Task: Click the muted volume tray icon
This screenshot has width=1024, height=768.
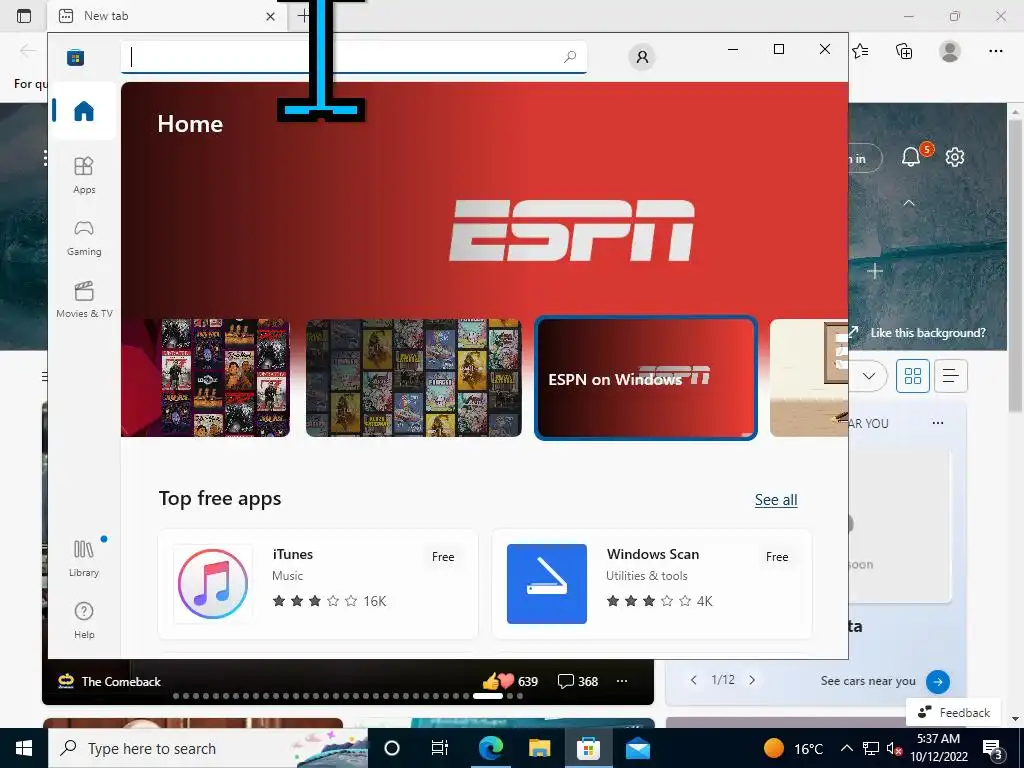Action: (894, 748)
